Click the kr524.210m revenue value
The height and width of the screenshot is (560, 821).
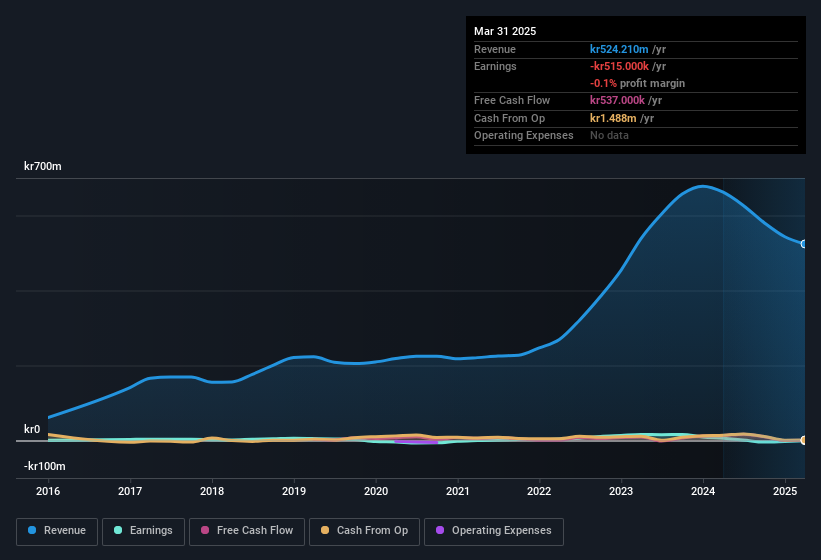click(x=619, y=49)
